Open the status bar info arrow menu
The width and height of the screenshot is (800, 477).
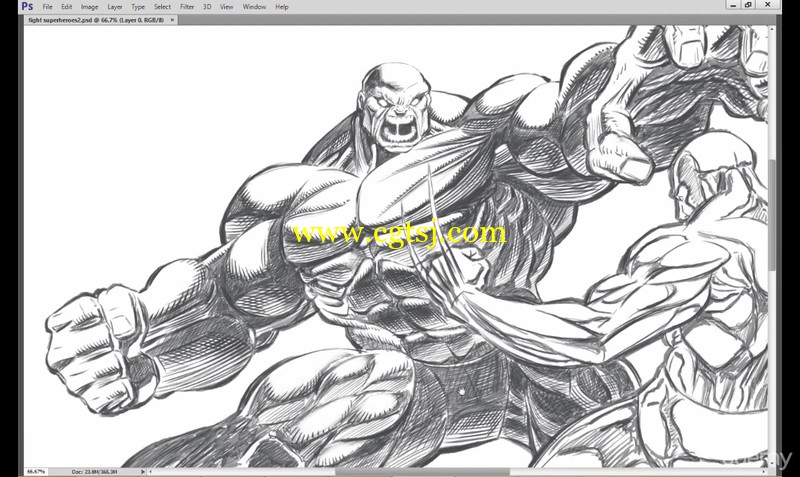pos(142,471)
